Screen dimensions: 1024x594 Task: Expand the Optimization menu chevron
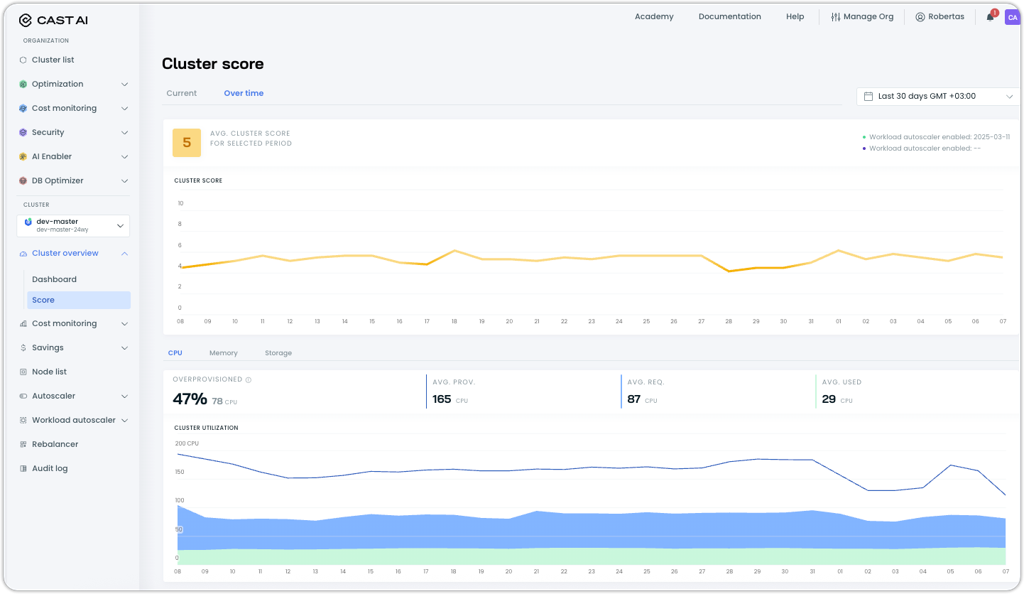click(124, 84)
